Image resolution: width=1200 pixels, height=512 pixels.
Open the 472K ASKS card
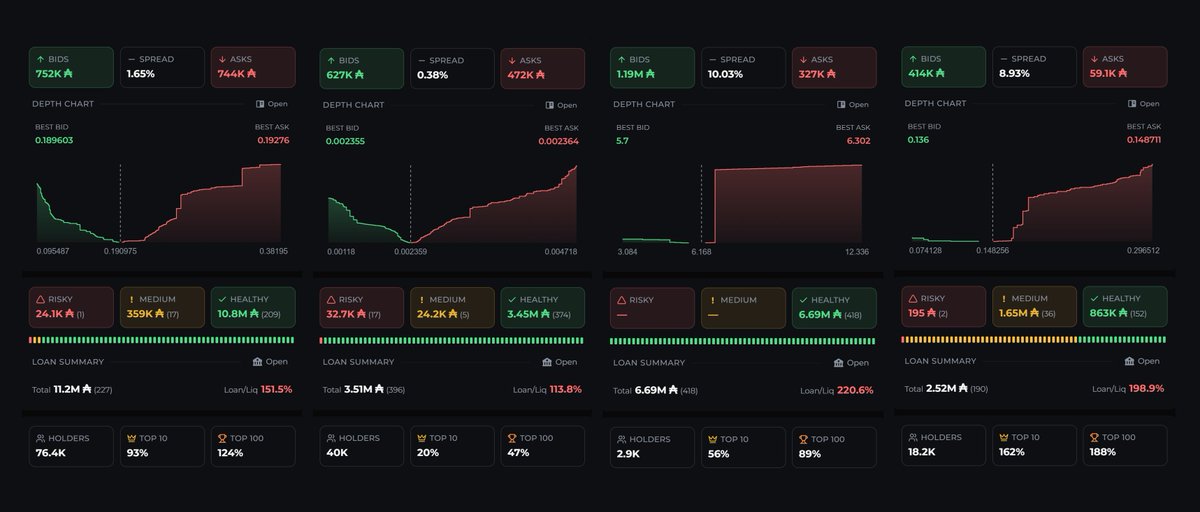[x=543, y=67]
